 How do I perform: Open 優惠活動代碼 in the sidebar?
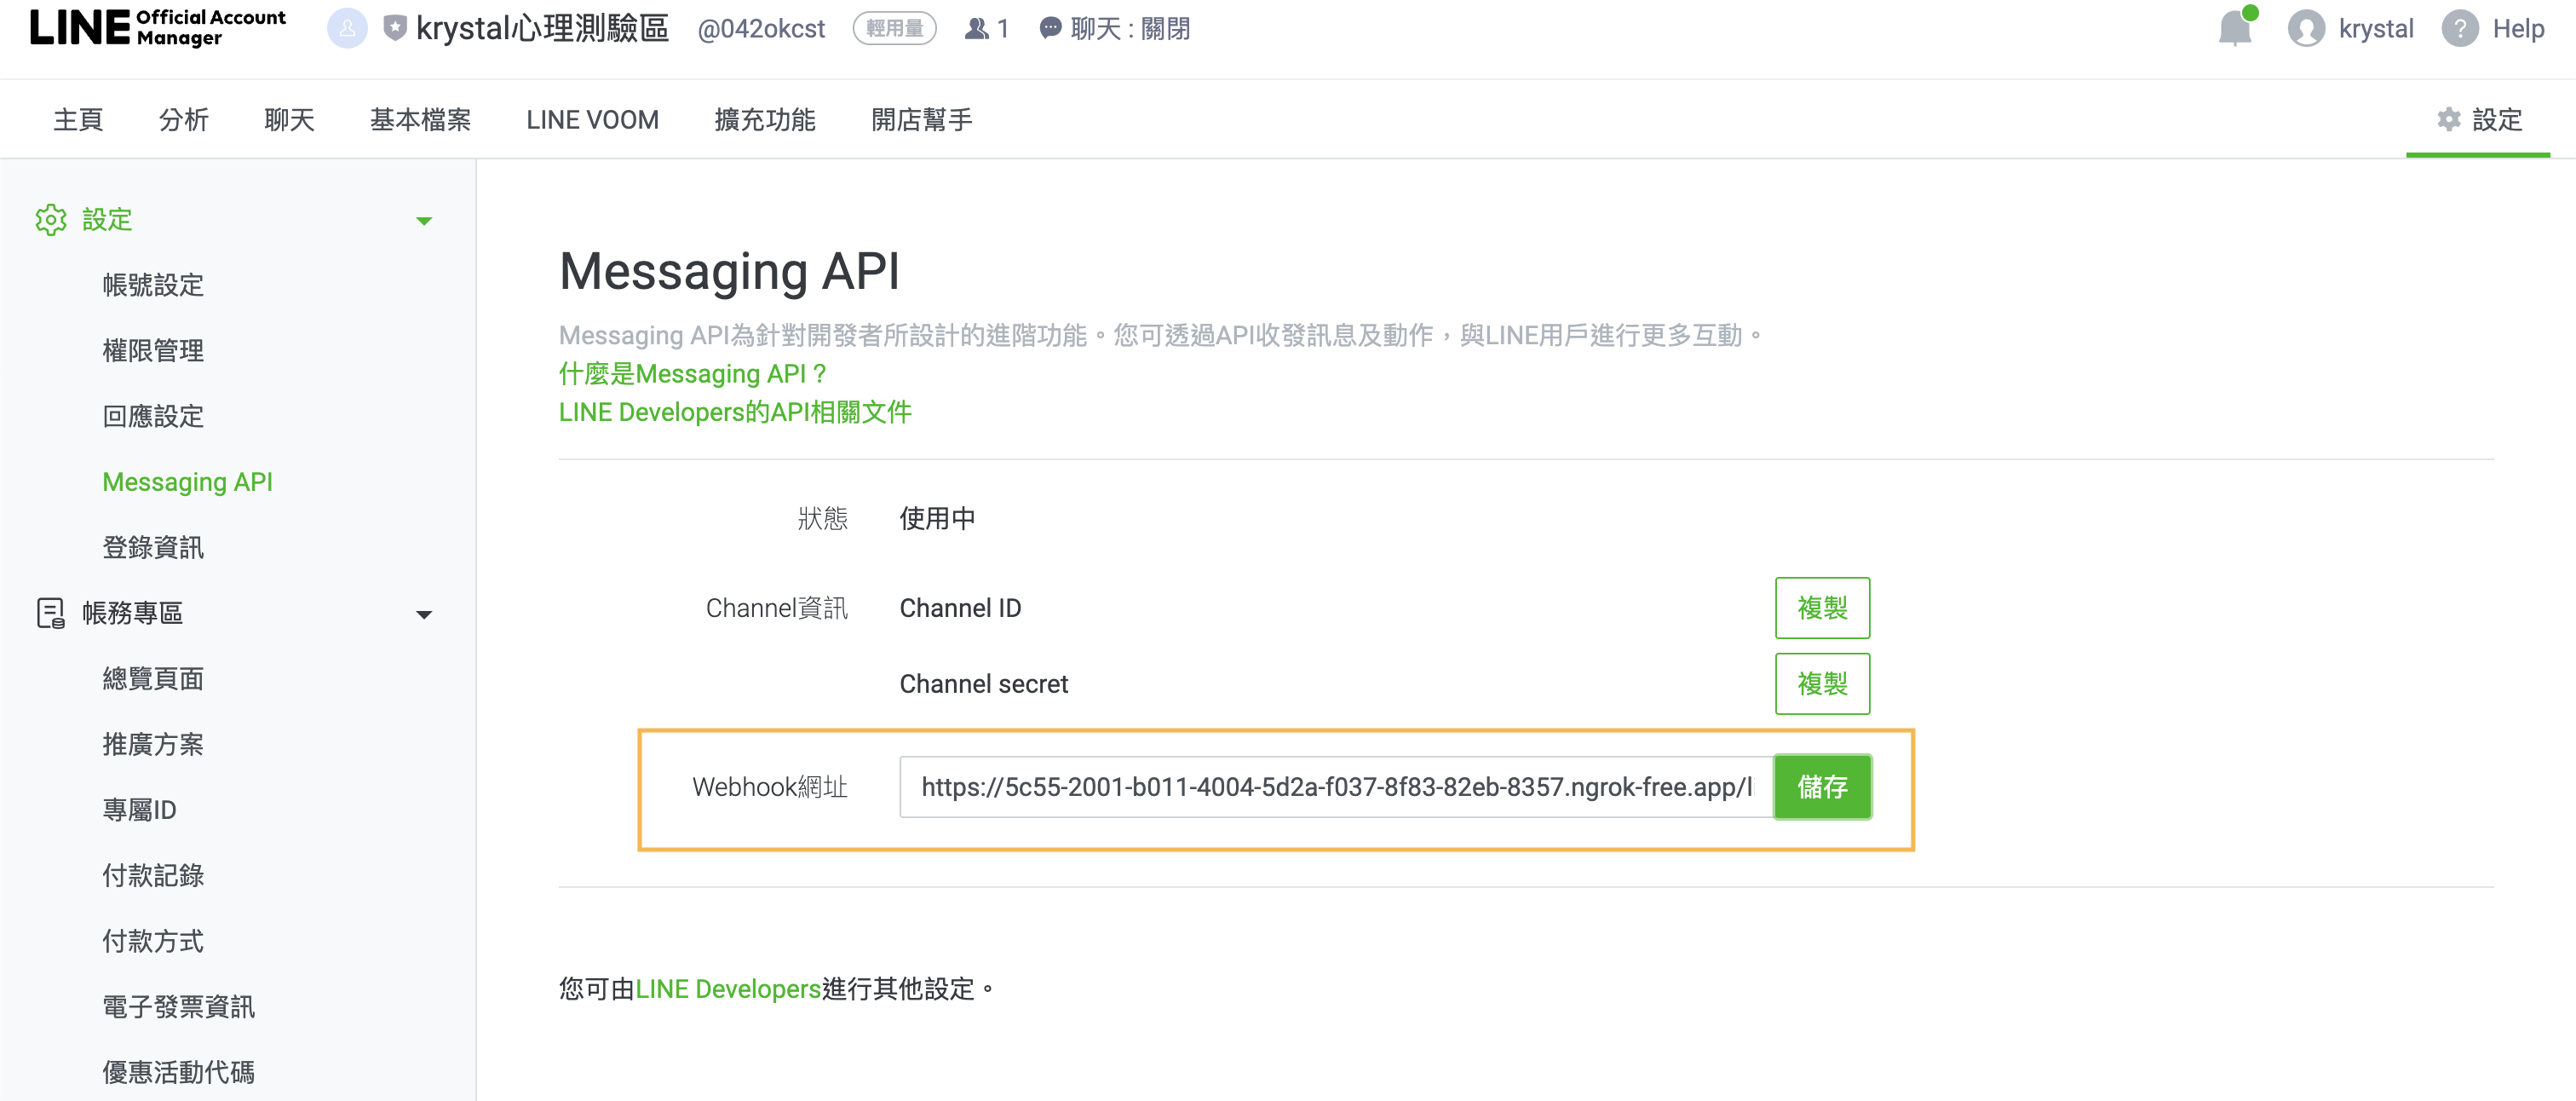pyautogui.click(x=178, y=1072)
